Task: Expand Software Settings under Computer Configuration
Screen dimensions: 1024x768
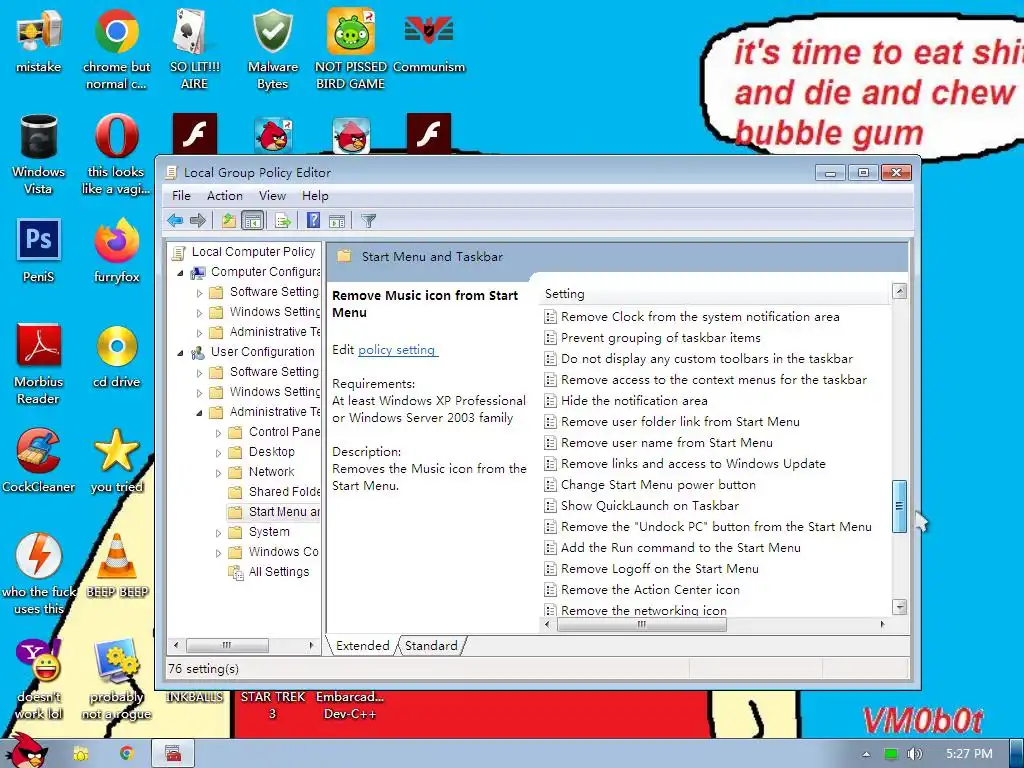Action: coord(200,293)
